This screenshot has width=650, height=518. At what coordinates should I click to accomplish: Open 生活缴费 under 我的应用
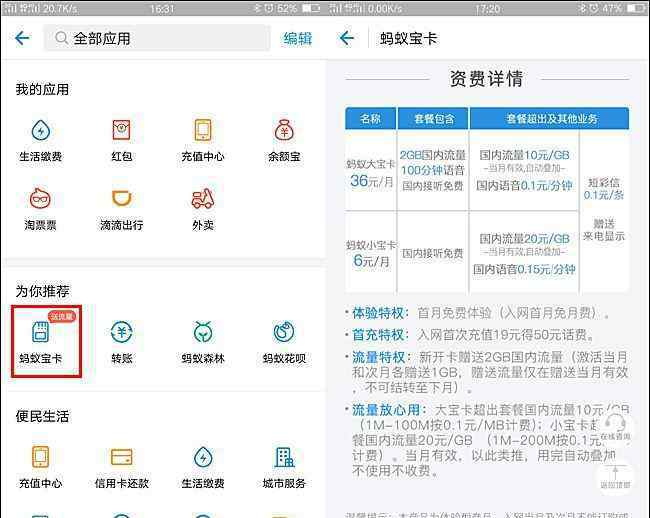(x=41, y=140)
